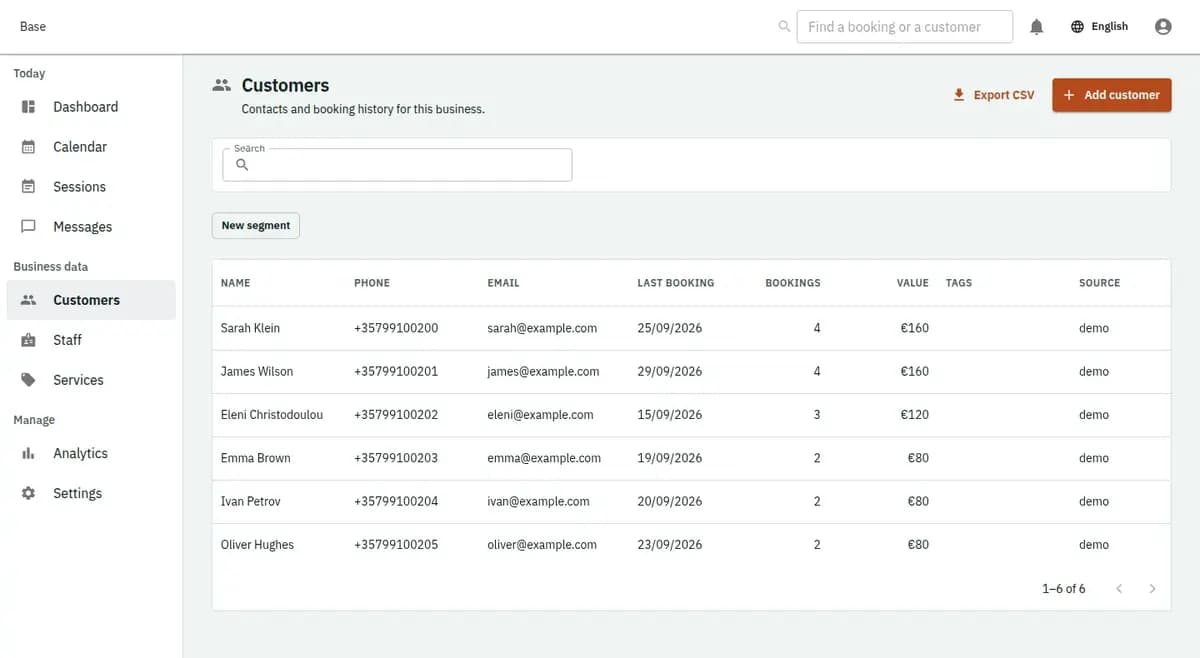Click the magnifier inside customer Search field

click(242, 165)
